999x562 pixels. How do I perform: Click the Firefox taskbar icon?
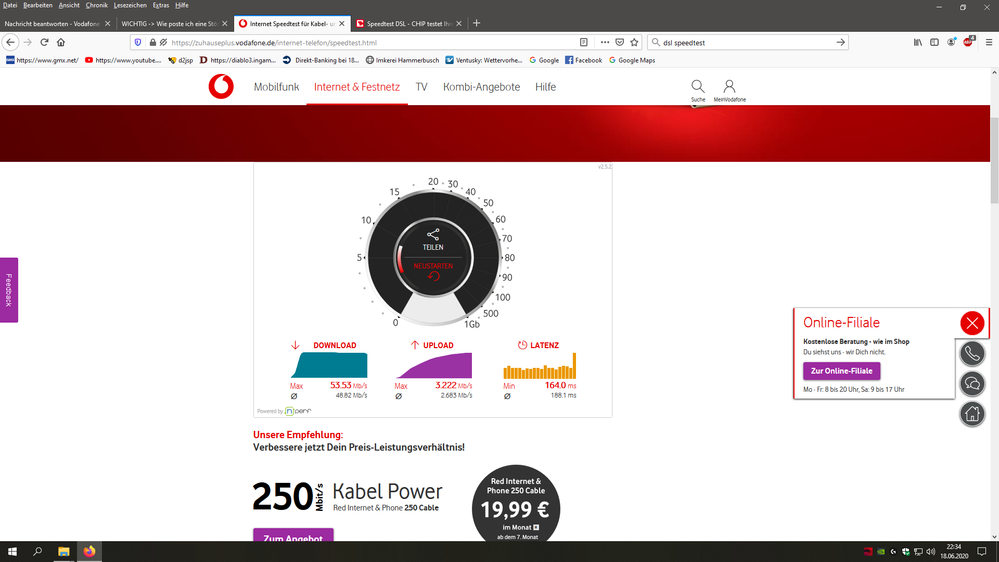point(89,552)
